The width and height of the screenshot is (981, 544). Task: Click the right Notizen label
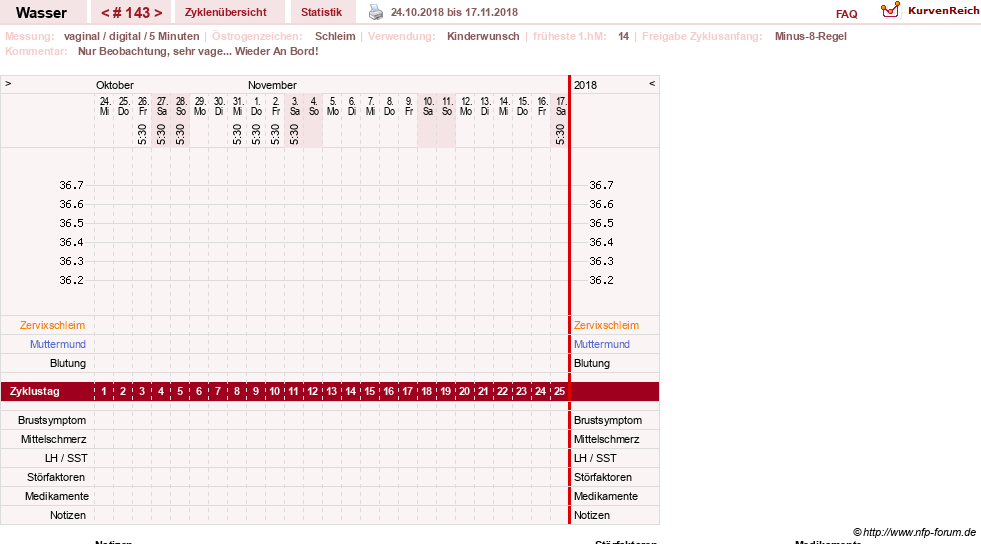pos(592,515)
